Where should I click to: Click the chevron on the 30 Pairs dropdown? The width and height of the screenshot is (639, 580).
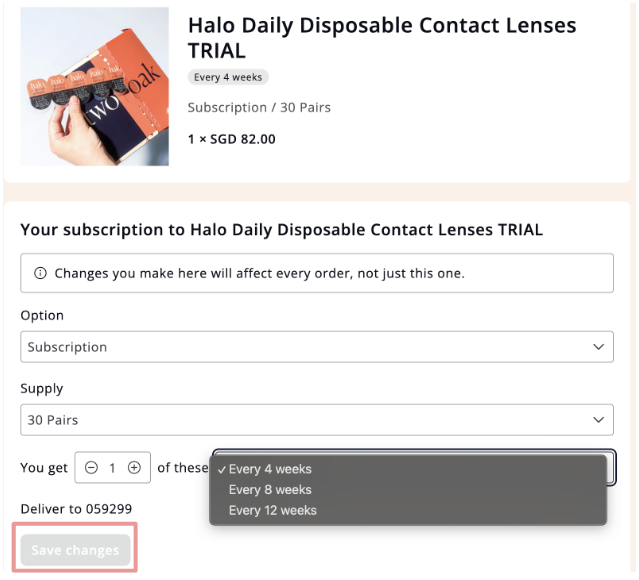tap(598, 420)
